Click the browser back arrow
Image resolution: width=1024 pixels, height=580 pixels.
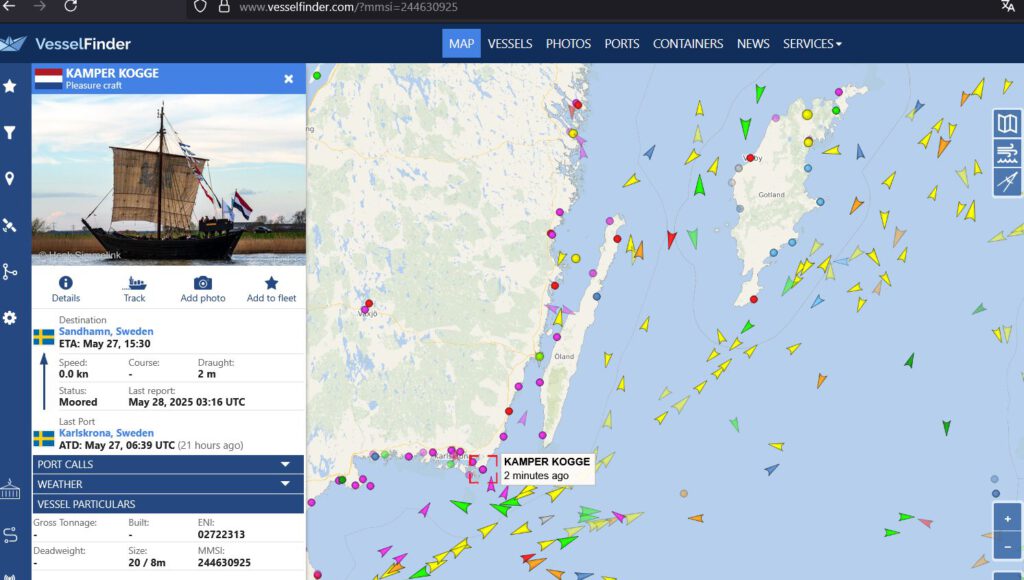[x=9, y=7]
